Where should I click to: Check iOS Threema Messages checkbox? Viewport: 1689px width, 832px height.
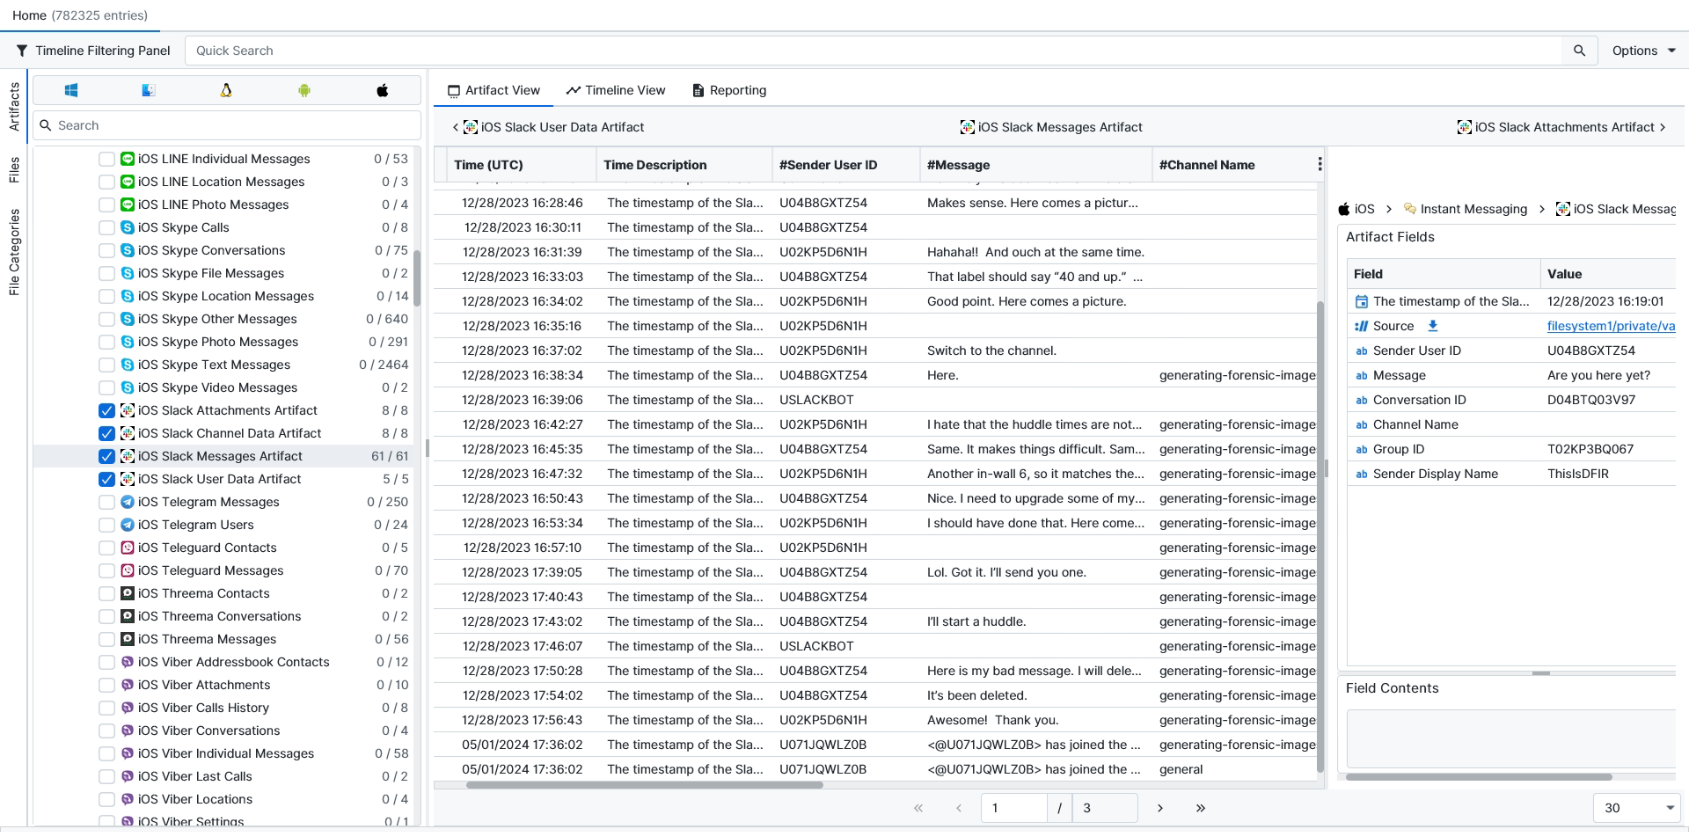[106, 640]
